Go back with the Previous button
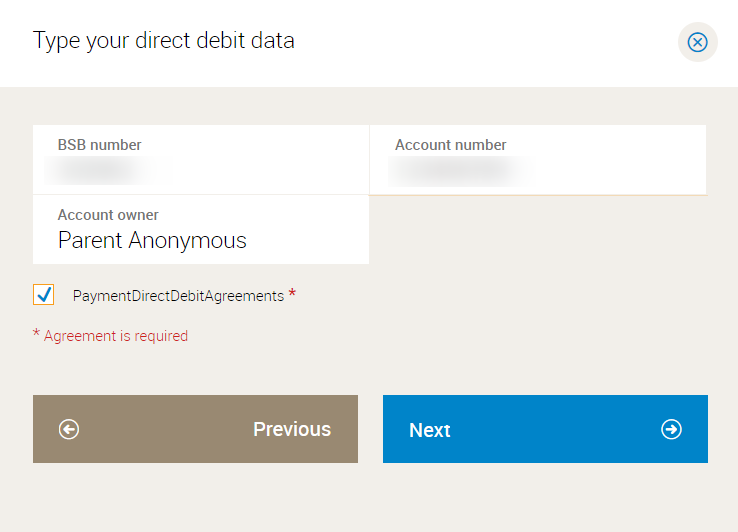The image size is (738, 532). click(195, 429)
